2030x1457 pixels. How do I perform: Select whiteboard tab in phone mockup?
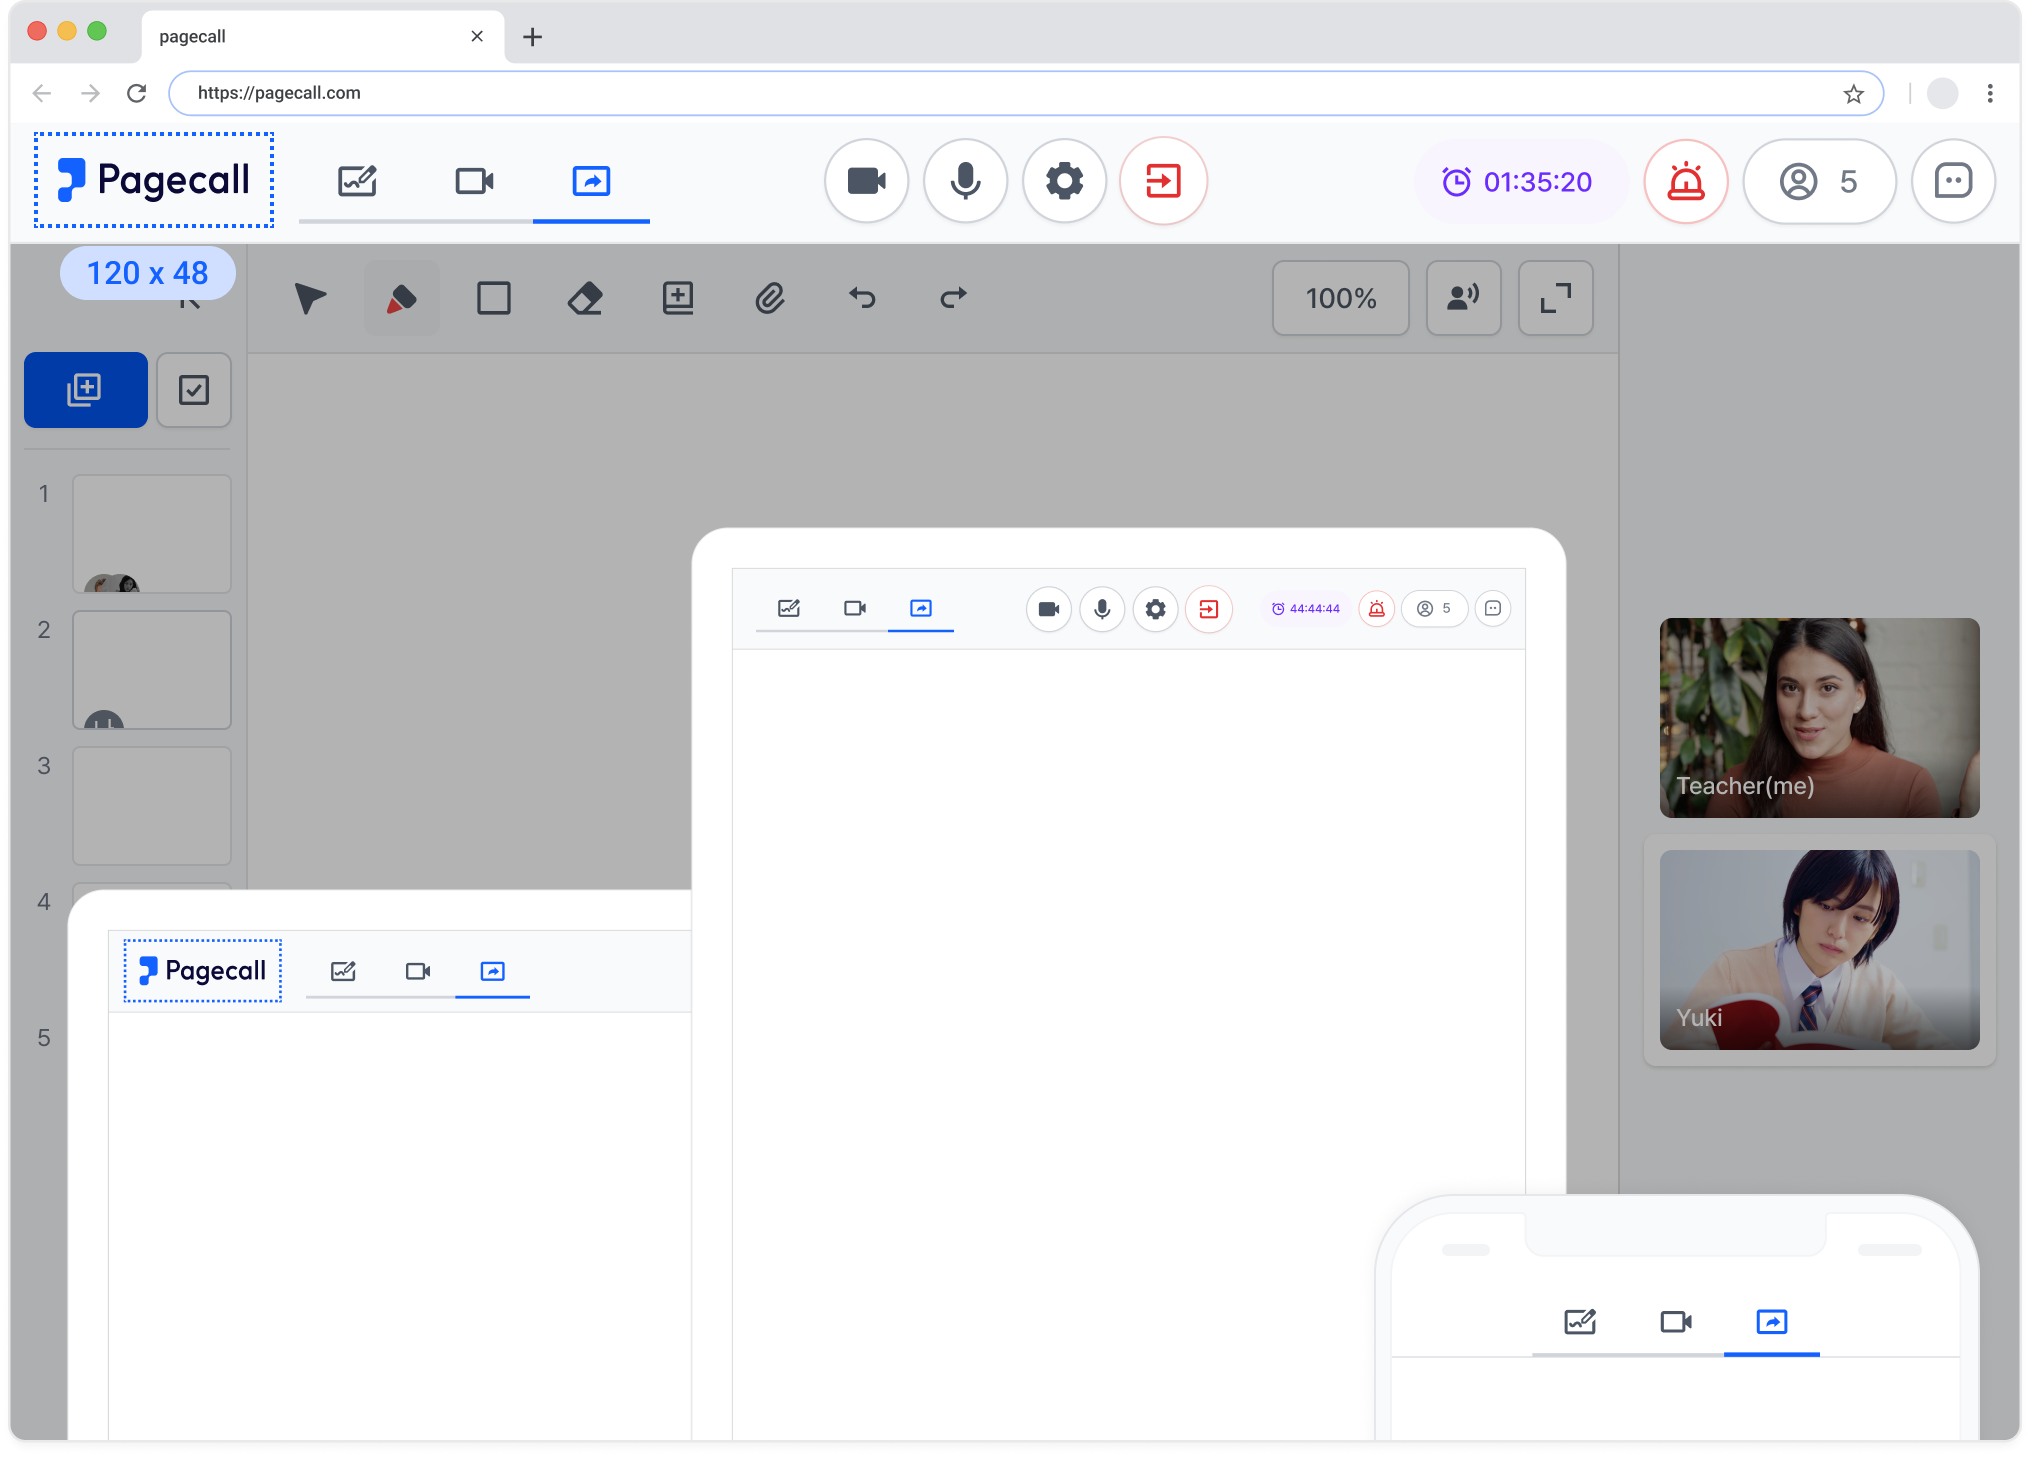coord(1580,1322)
